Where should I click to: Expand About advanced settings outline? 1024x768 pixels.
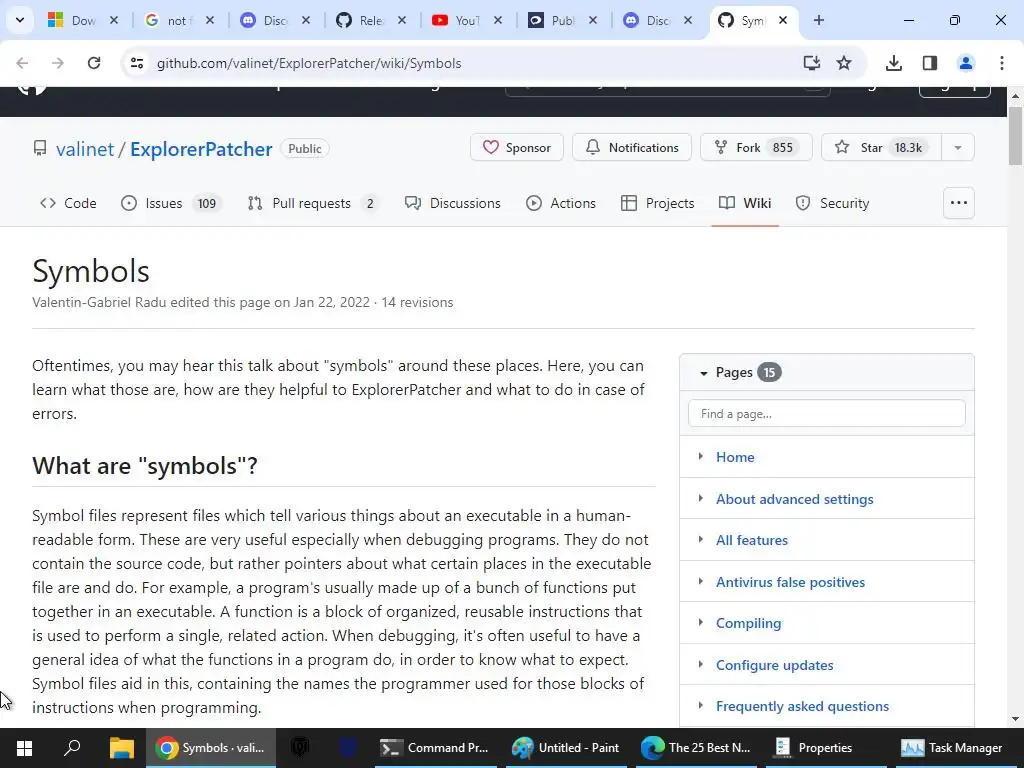[701, 498]
